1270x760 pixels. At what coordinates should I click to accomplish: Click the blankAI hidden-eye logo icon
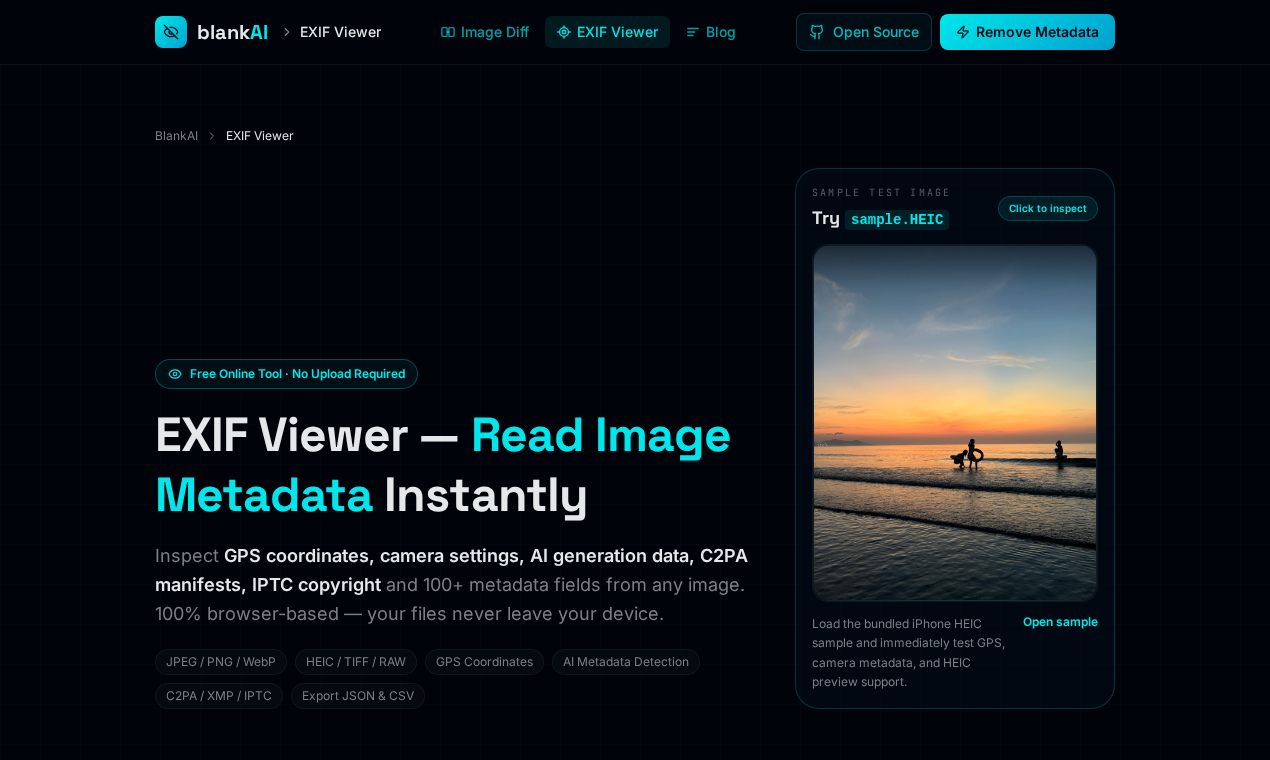[x=170, y=31]
